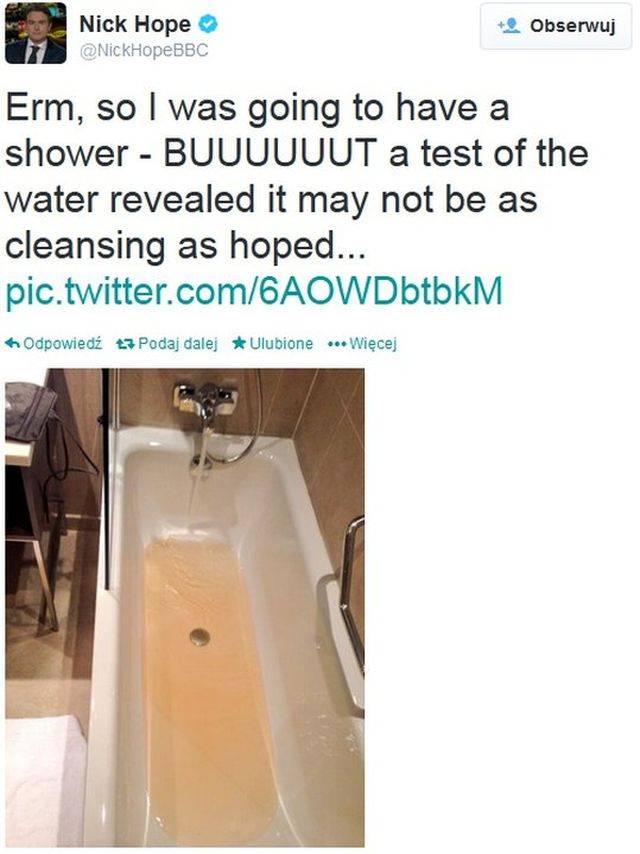Mark tweet via Ulubione label

coord(281,344)
